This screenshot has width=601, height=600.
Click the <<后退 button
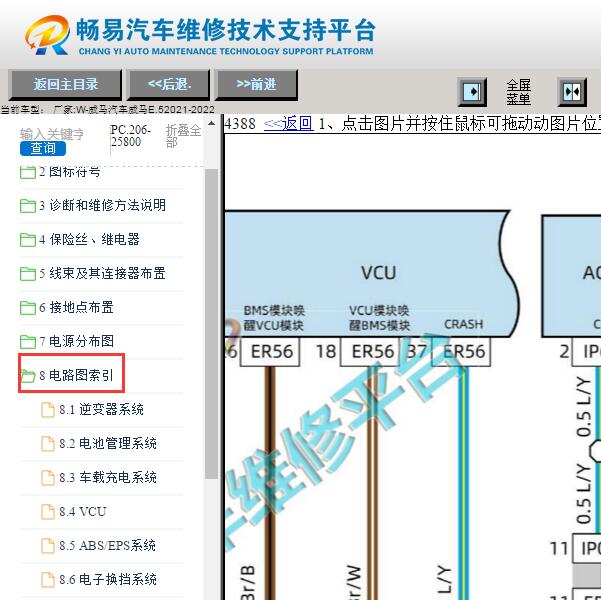tap(169, 85)
